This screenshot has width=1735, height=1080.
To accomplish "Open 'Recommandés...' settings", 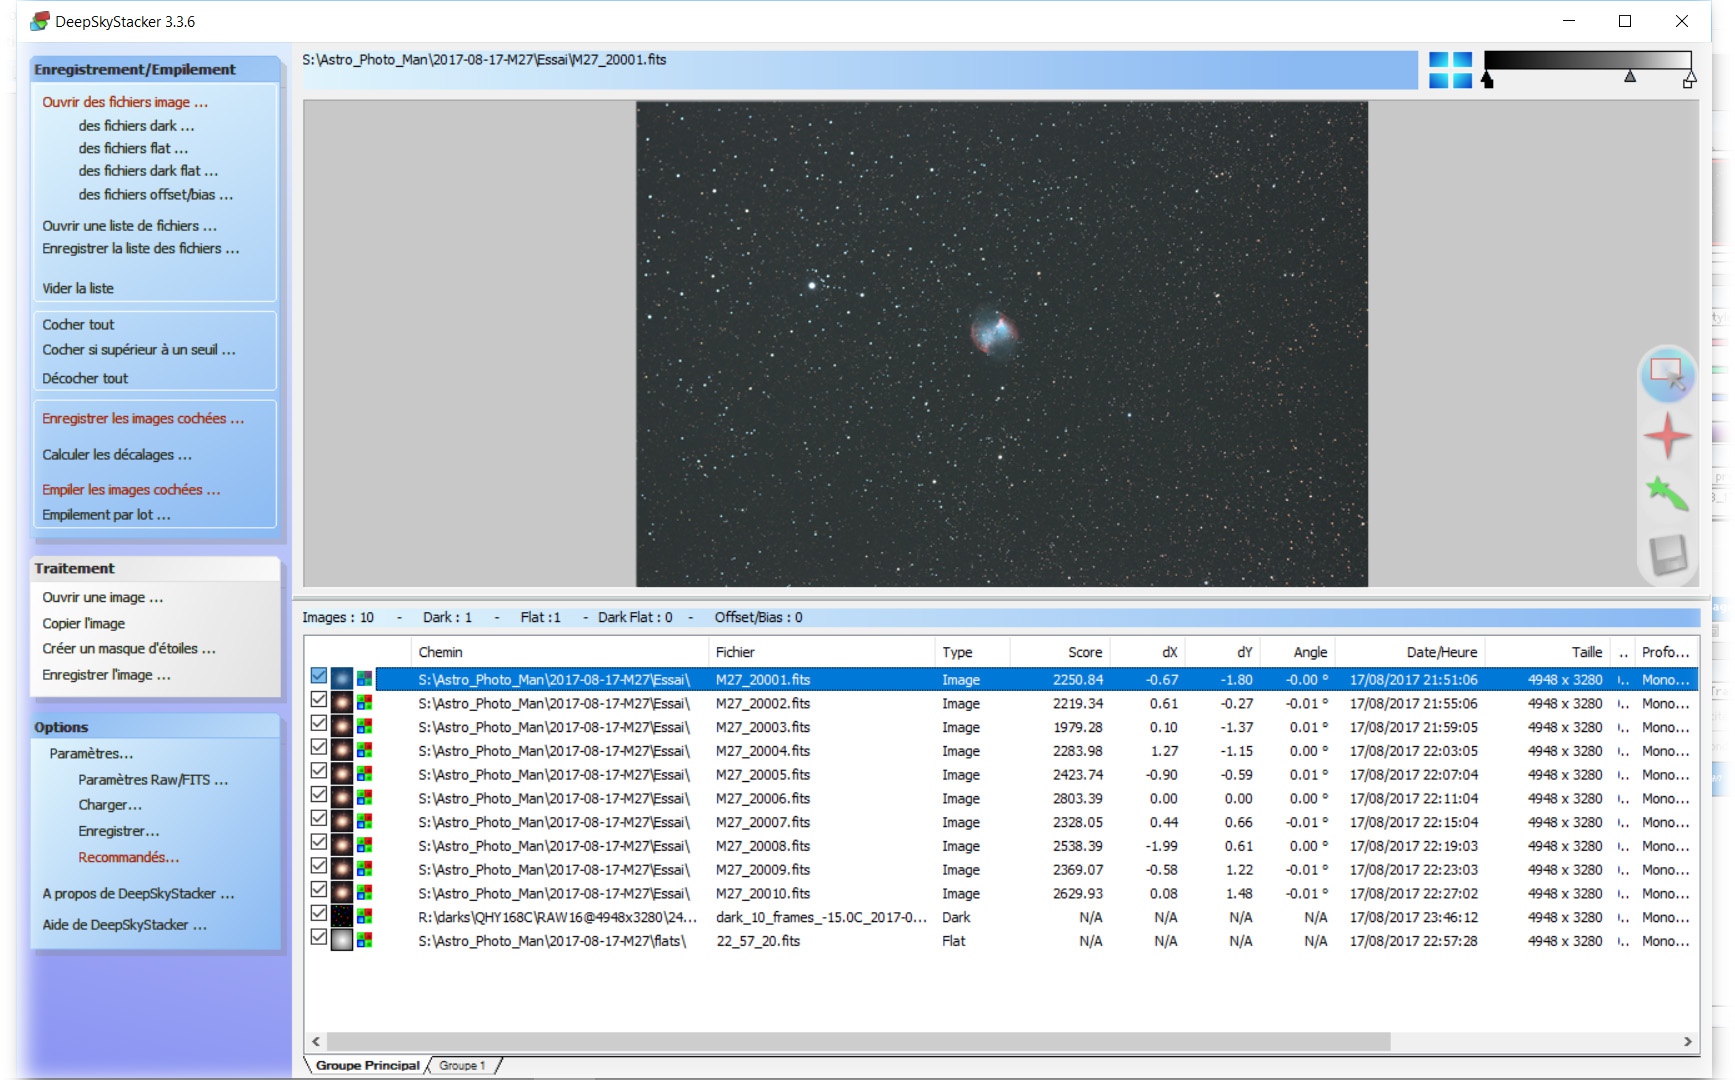I will 129,858.
